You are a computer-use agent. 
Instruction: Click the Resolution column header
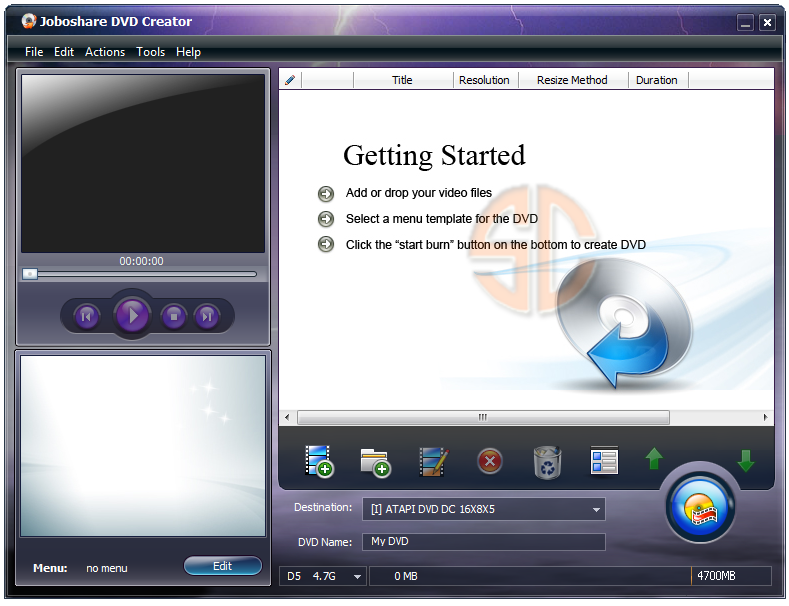(484, 80)
